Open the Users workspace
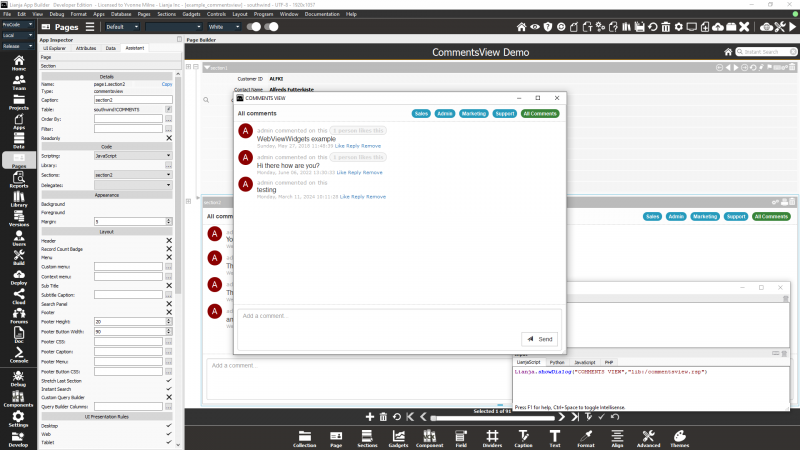This screenshot has width=800, height=450. click(x=18, y=238)
